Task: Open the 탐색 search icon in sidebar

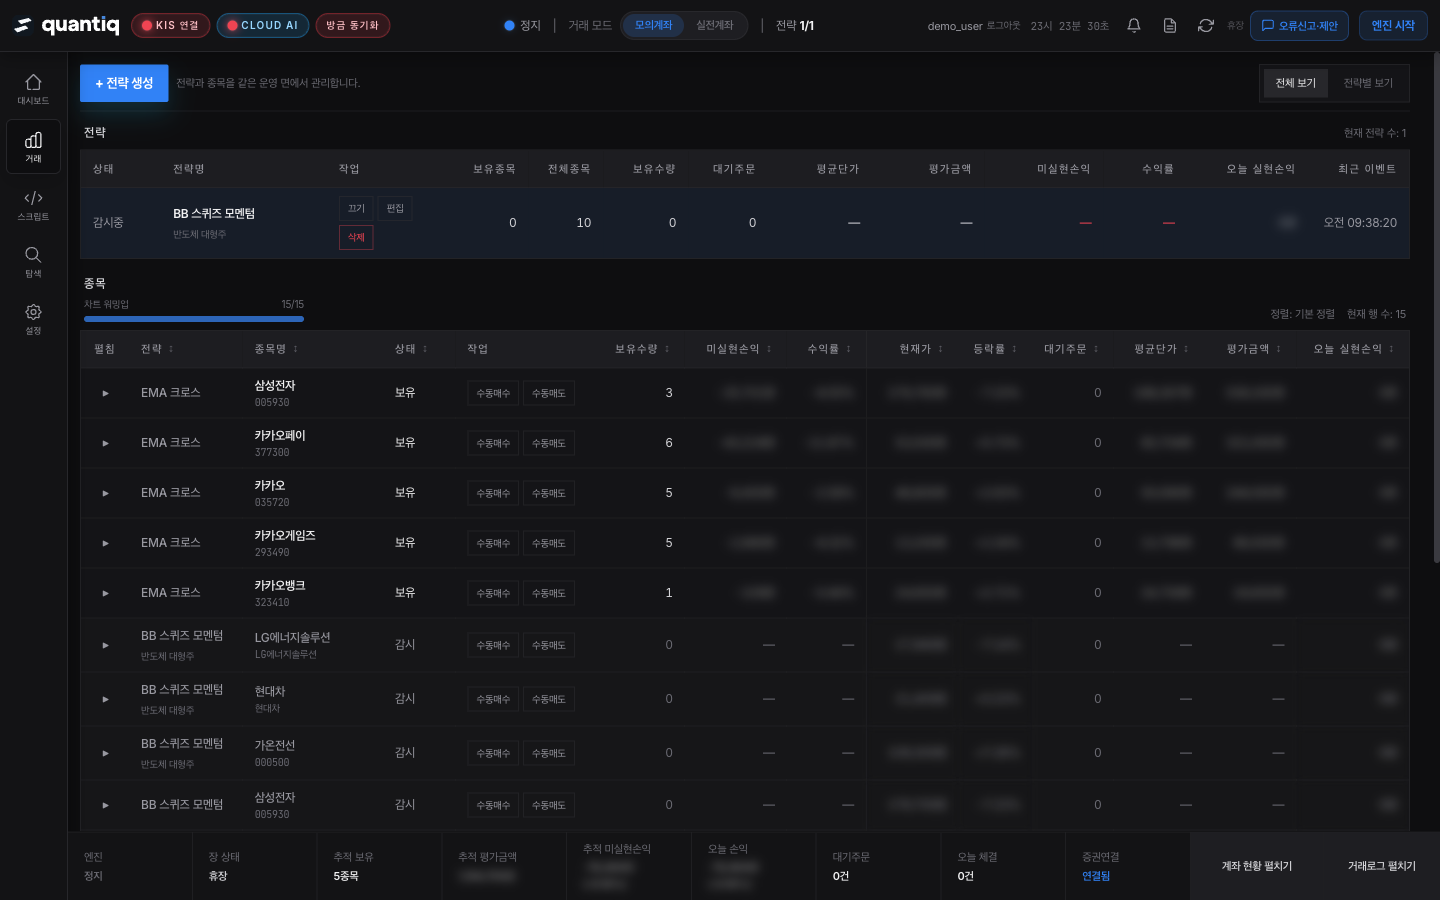Action: 33,261
